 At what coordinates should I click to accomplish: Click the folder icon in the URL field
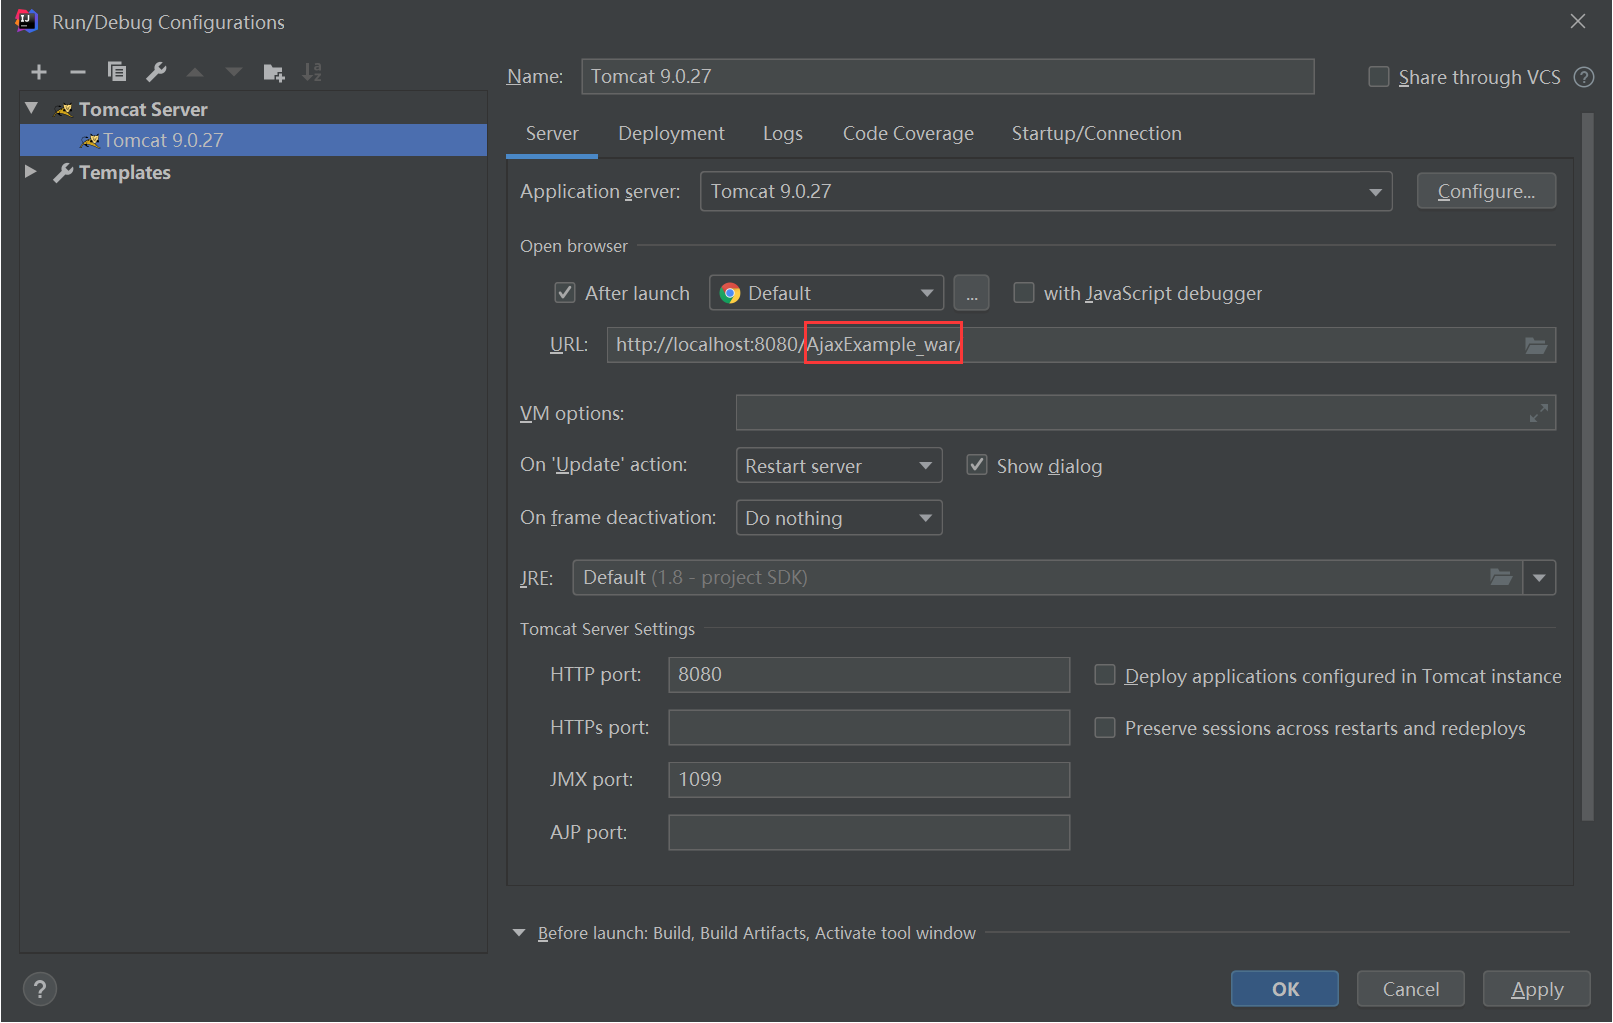point(1536,345)
